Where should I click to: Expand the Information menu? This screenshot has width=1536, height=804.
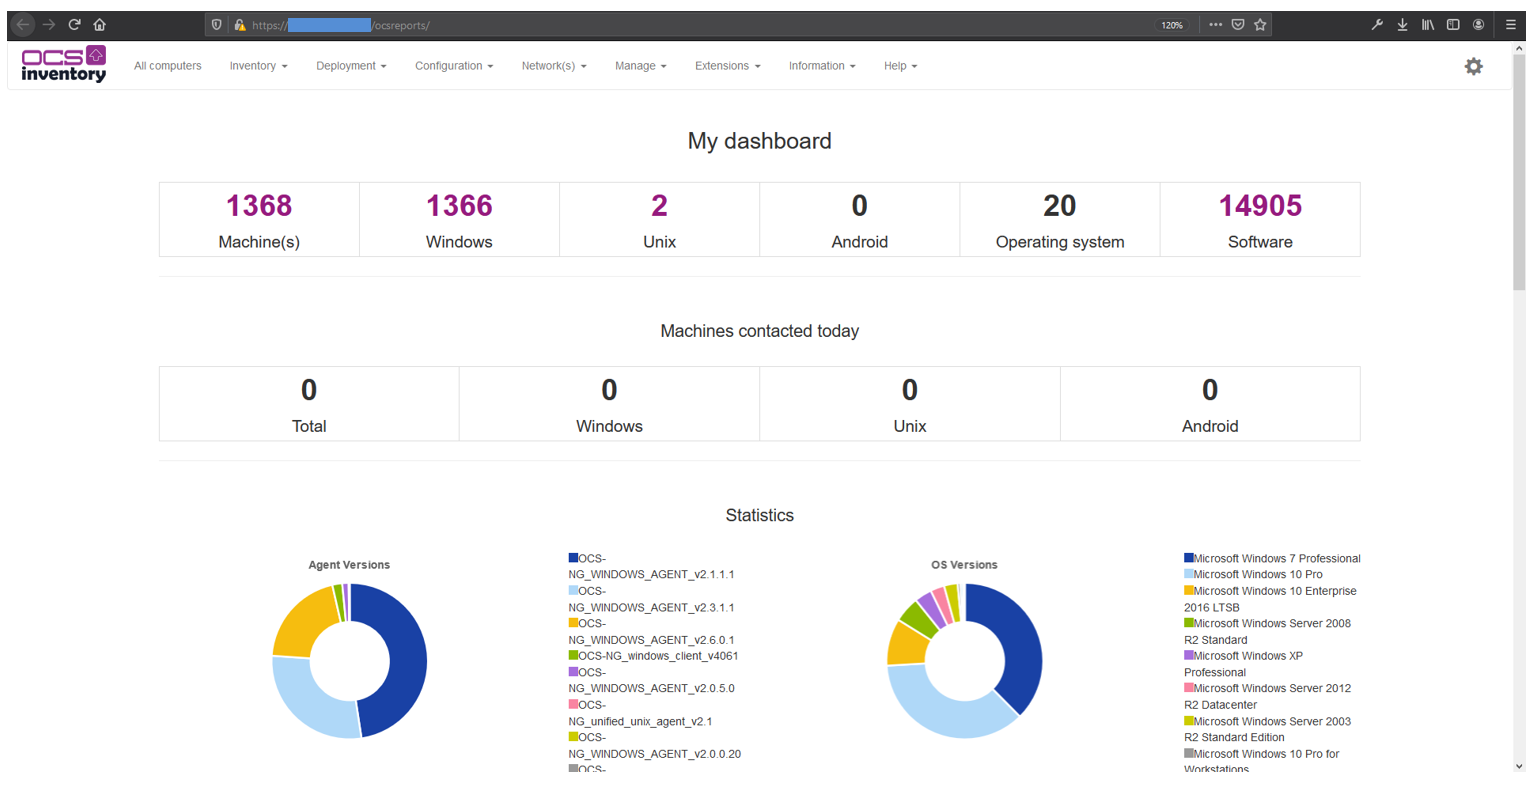point(822,66)
